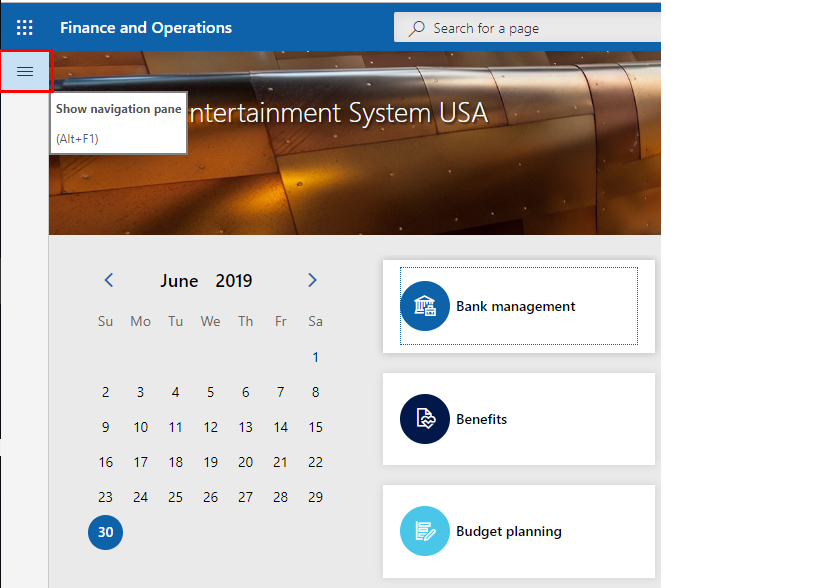The image size is (816, 588).
Task: Select date 19 in calendar
Action: pos(210,462)
